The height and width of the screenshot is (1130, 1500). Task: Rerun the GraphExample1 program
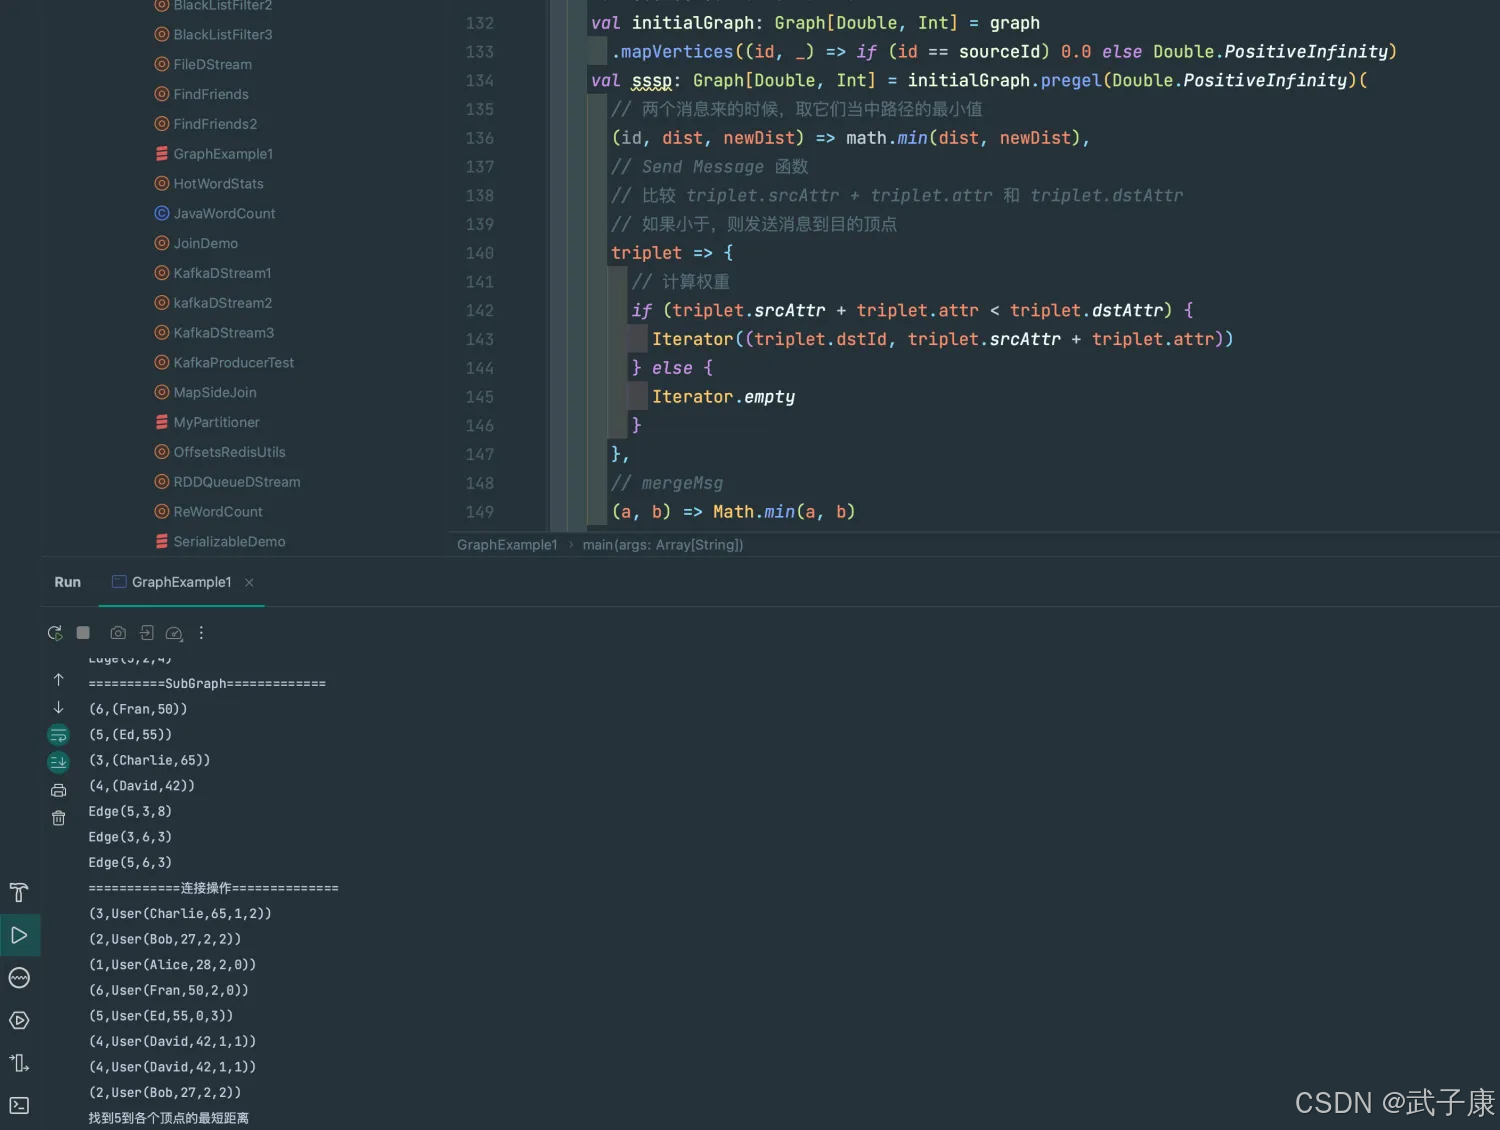(55, 633)
